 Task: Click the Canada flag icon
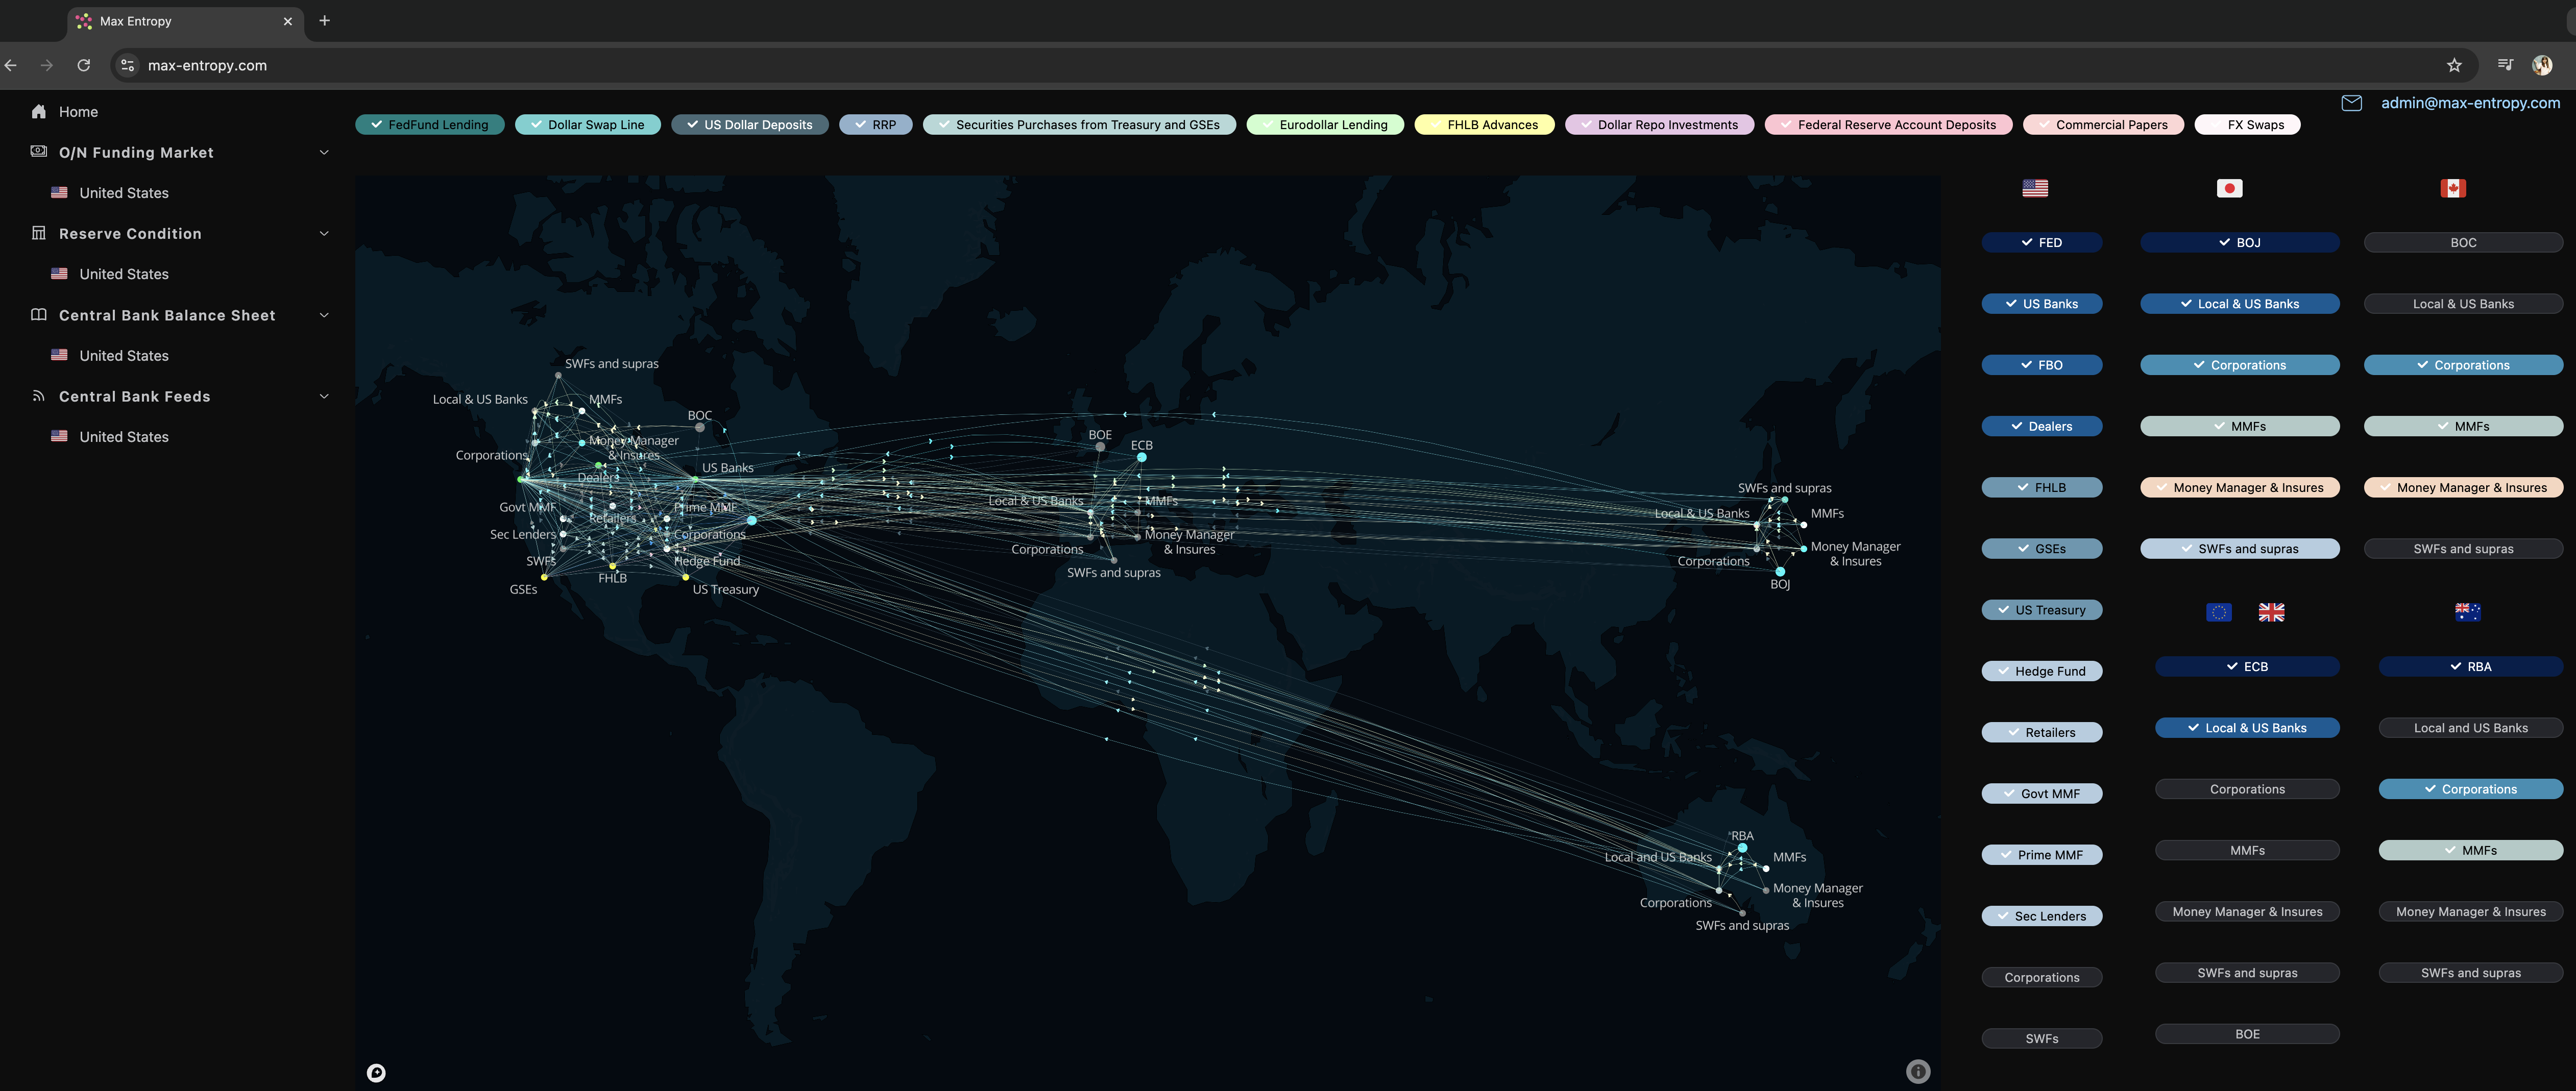point(2452,188)
